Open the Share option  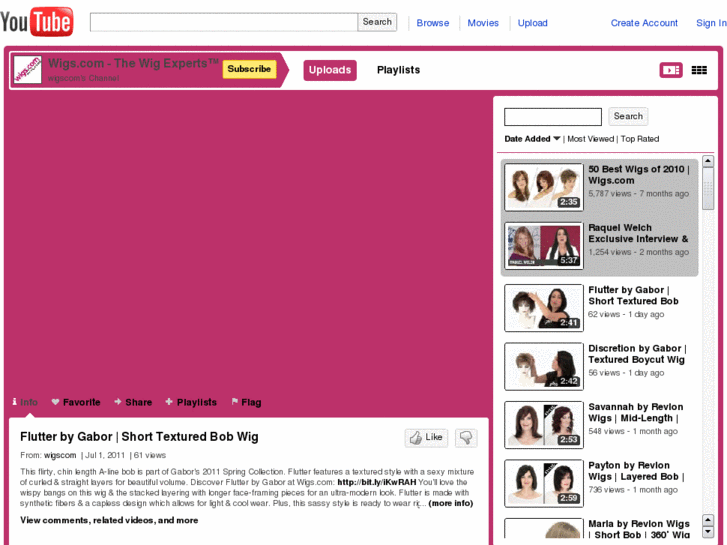point(133,402)
